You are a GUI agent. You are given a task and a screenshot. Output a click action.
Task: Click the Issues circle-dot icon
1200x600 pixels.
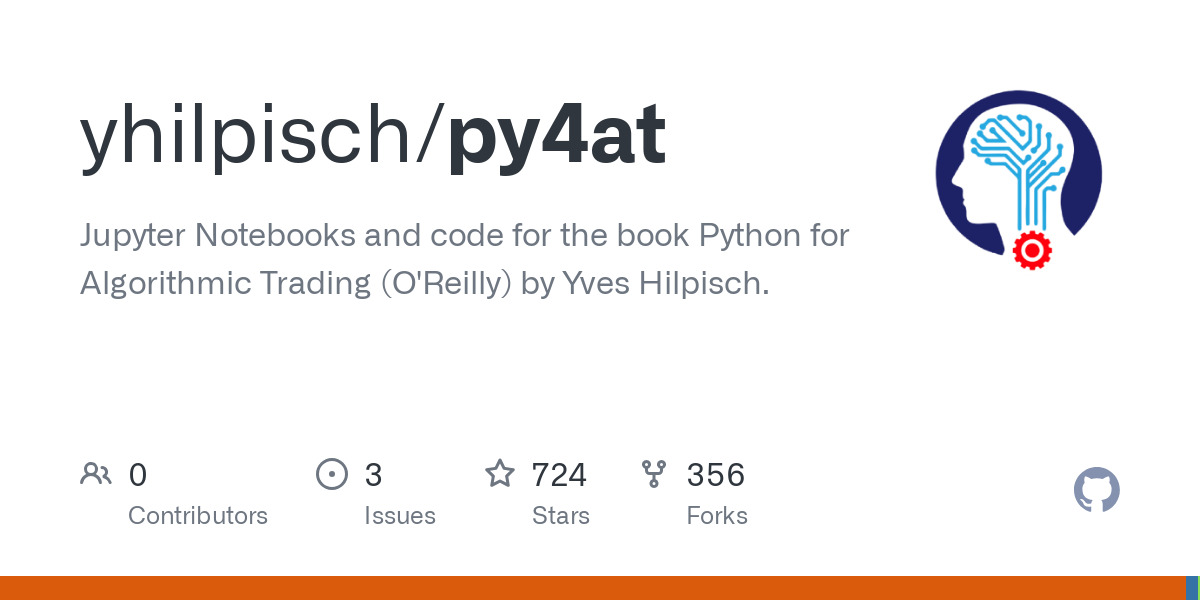(331, 474)
